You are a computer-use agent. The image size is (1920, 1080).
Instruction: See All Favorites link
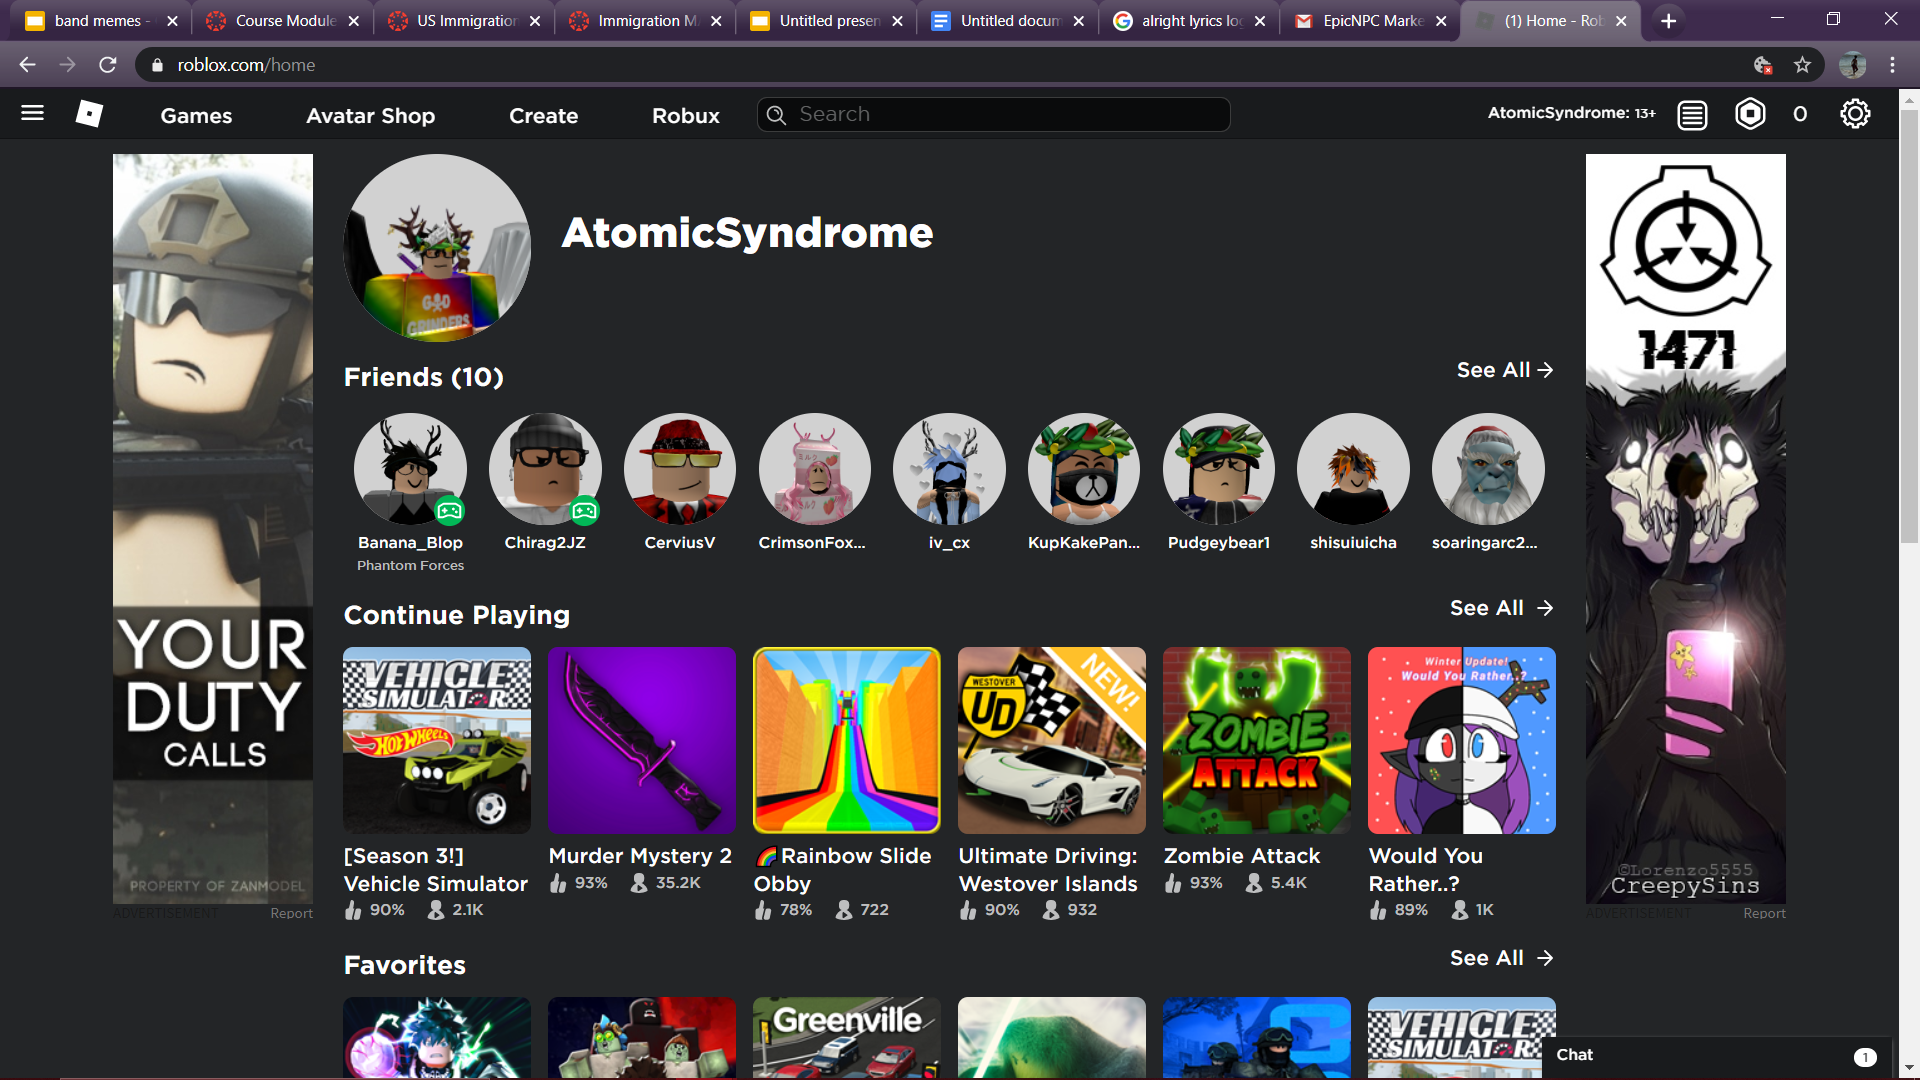tap(1501, 958)
